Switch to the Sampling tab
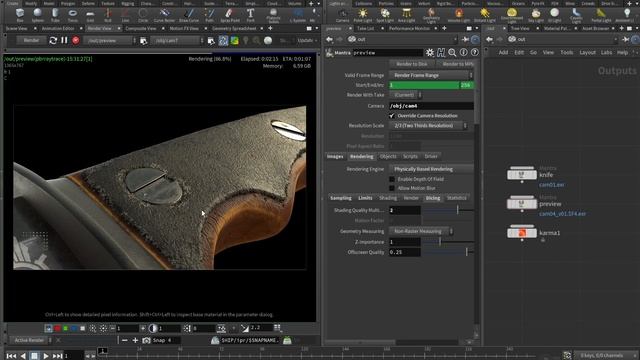 (x=341, y=198)
